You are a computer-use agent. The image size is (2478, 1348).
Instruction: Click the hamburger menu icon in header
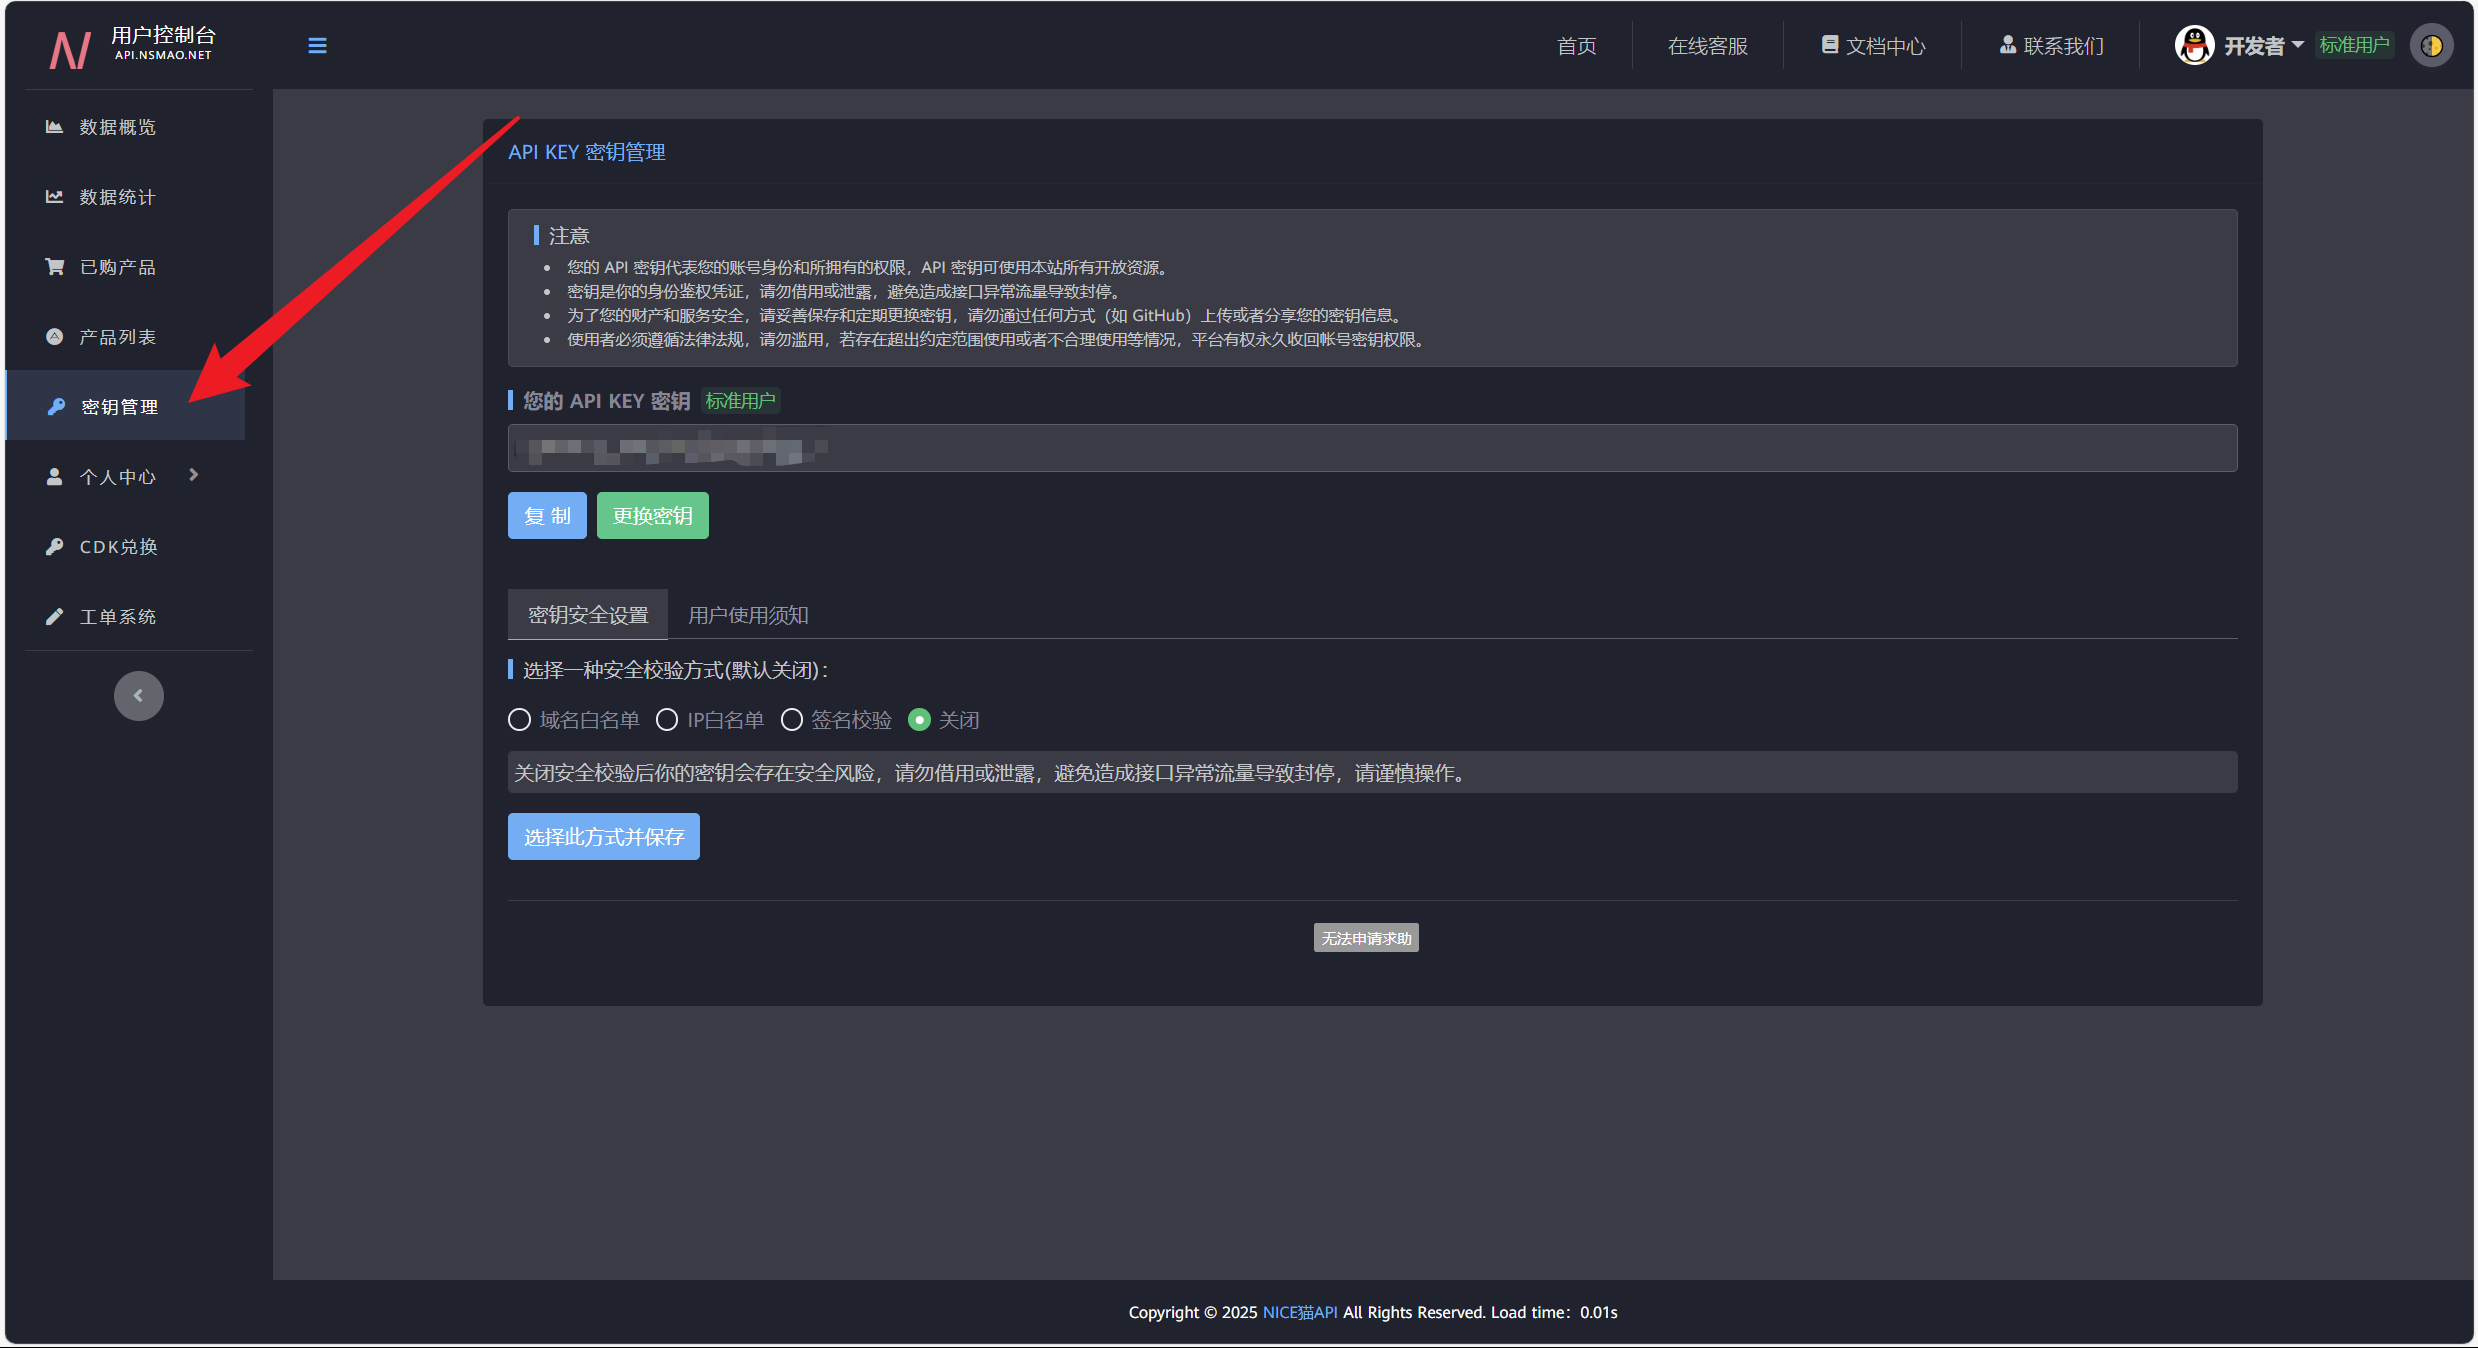pos(317,46)
